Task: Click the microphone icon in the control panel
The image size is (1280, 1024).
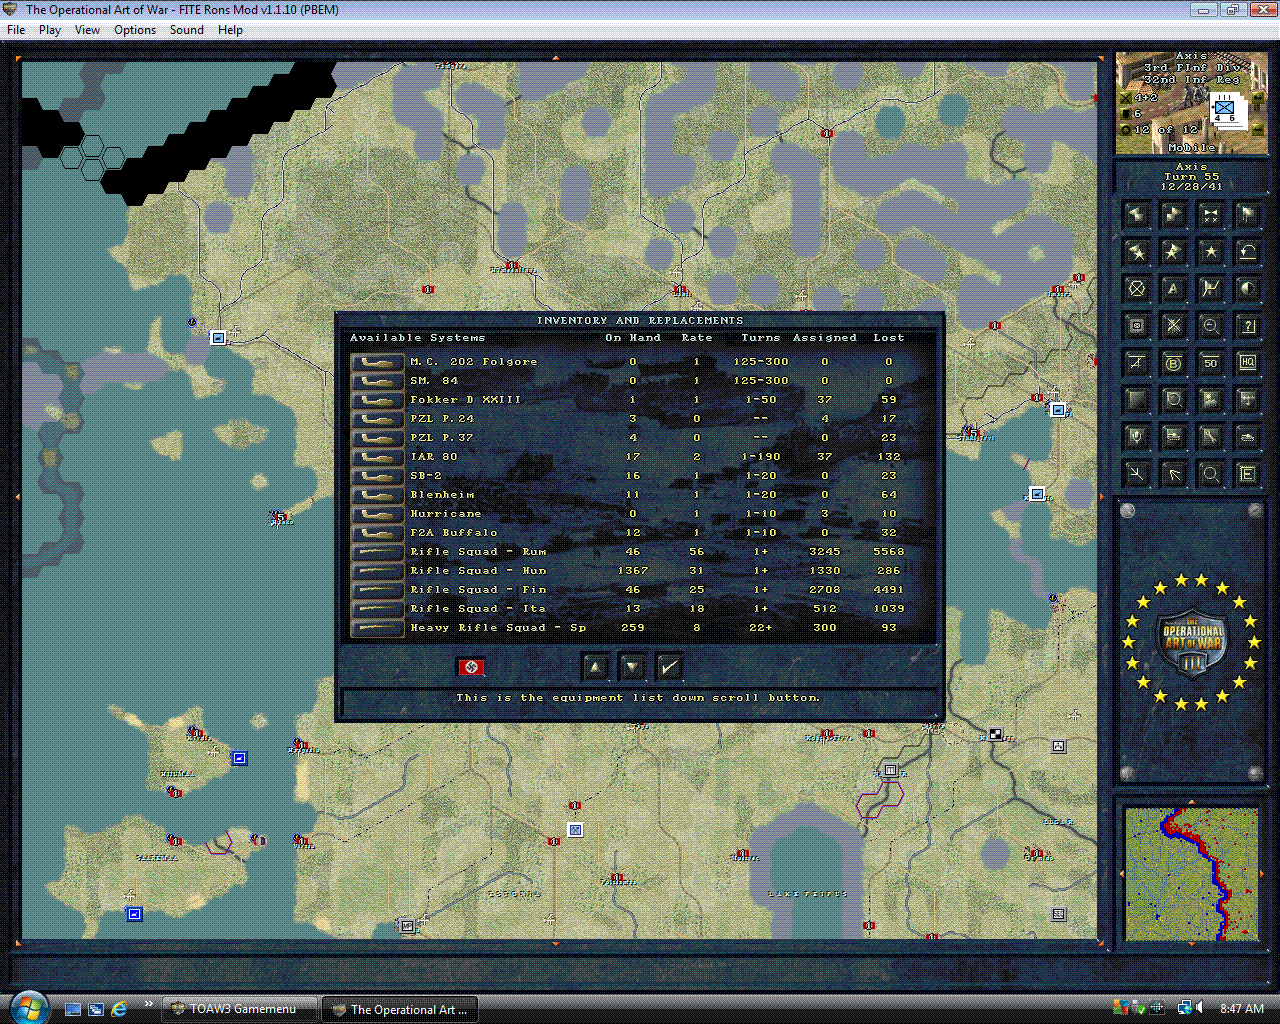Action: click(1137, 437)
